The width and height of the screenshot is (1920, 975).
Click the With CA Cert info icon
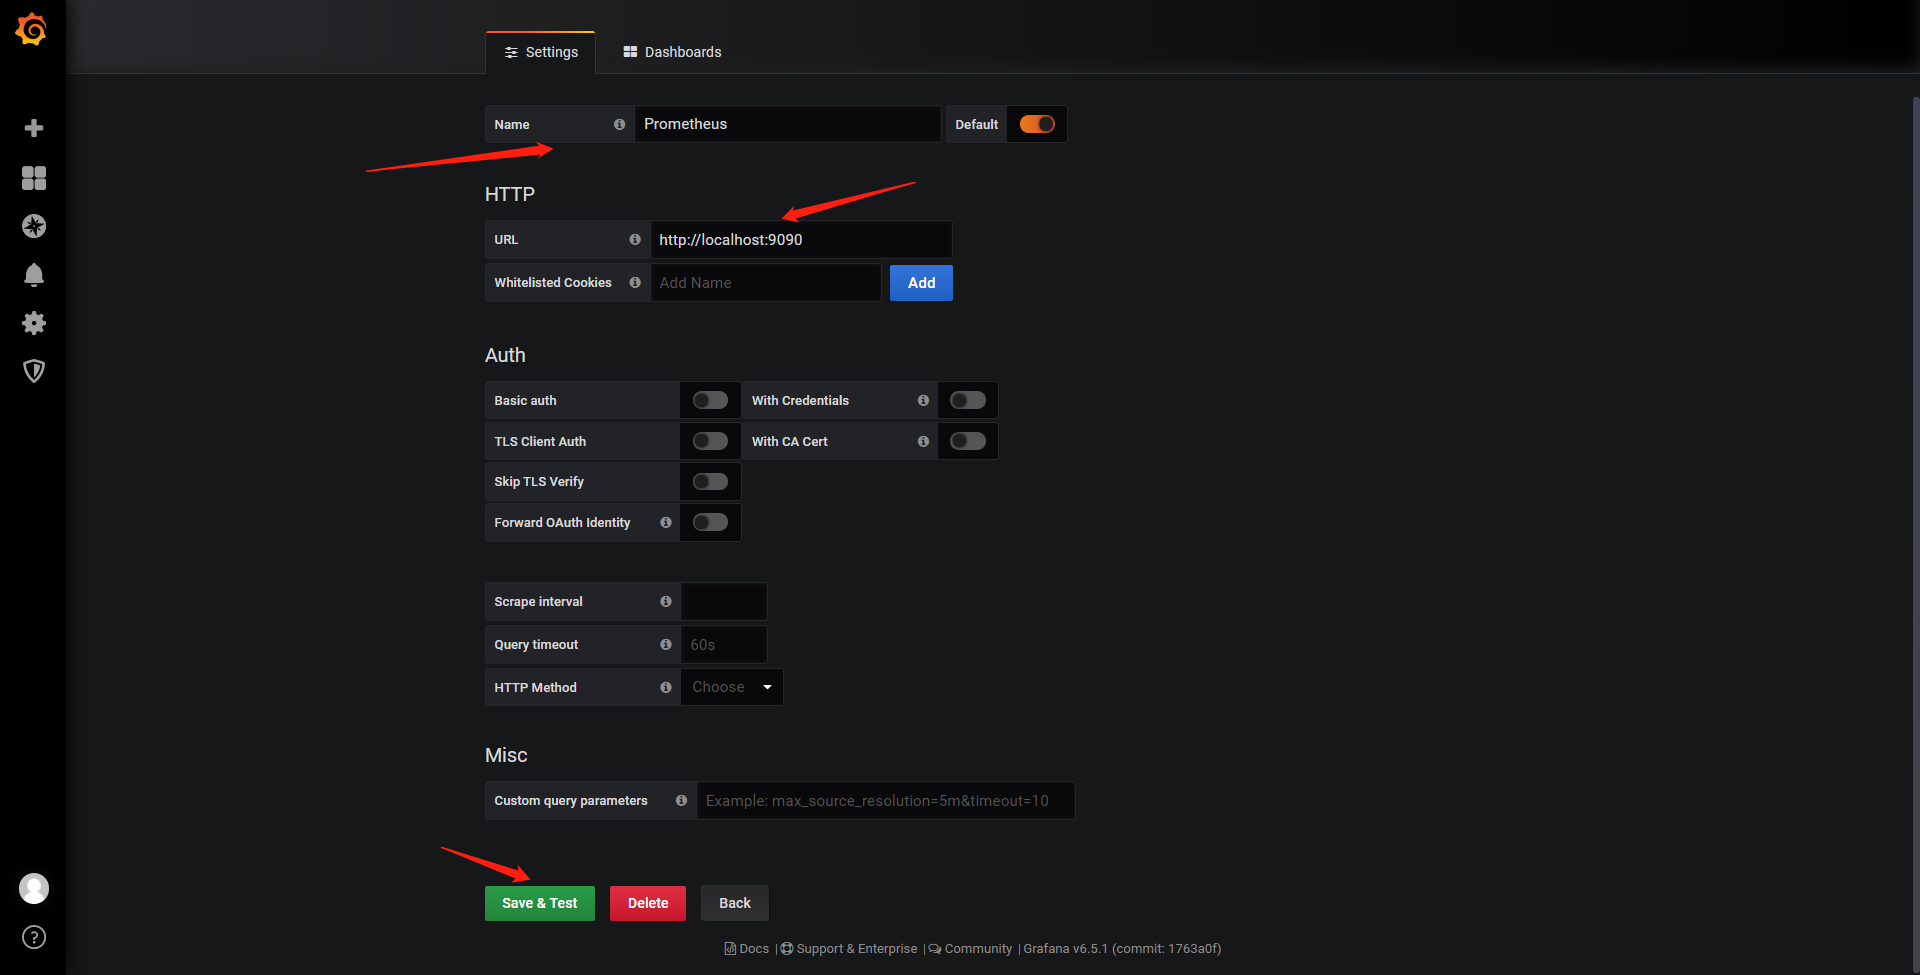(x=923, y=442)
